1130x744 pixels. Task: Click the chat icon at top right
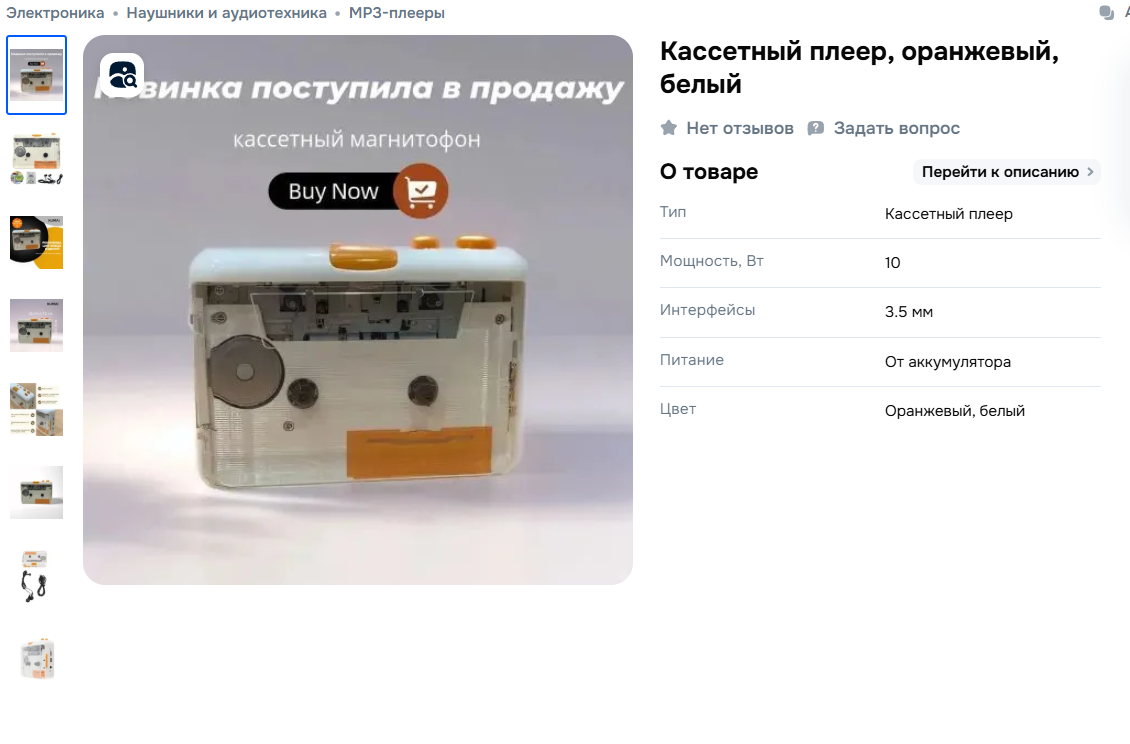click(1106, 13)
